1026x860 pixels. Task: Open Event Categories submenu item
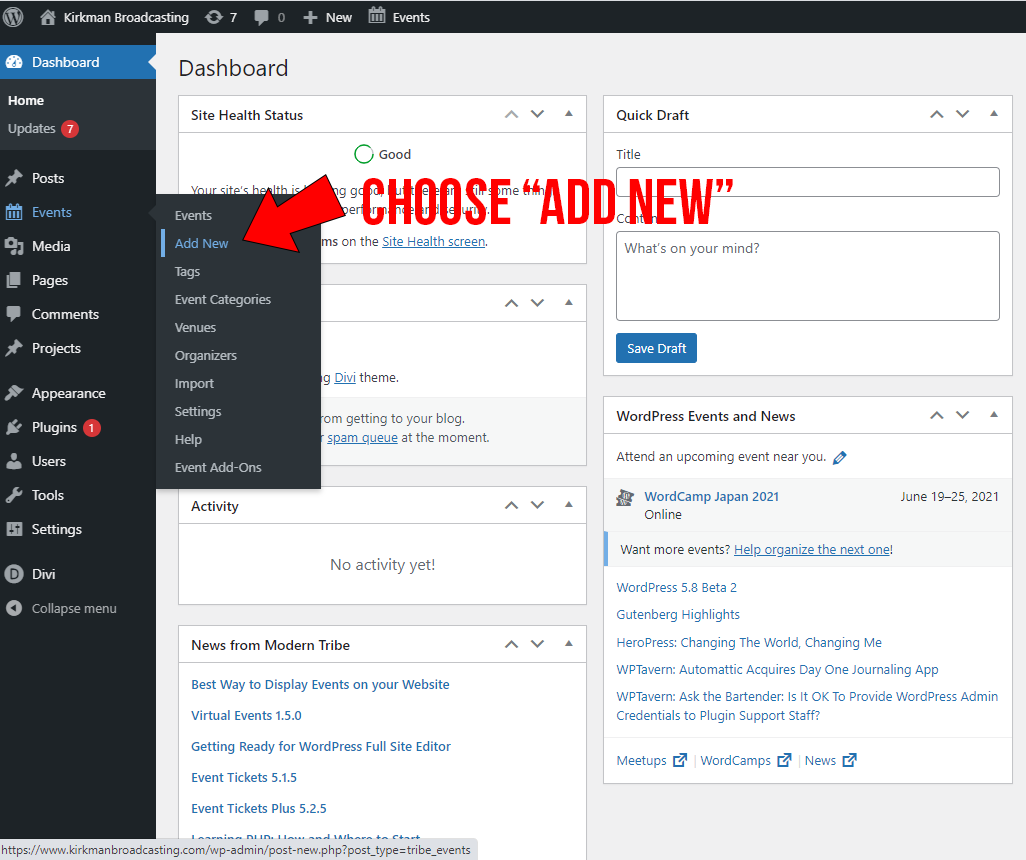coord(222,300)
